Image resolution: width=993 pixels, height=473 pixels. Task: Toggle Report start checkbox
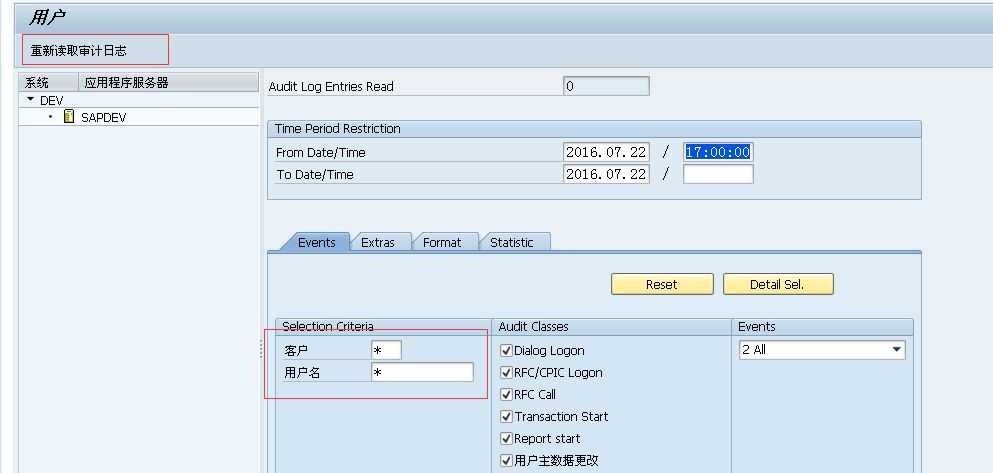(x=506, y=438)
